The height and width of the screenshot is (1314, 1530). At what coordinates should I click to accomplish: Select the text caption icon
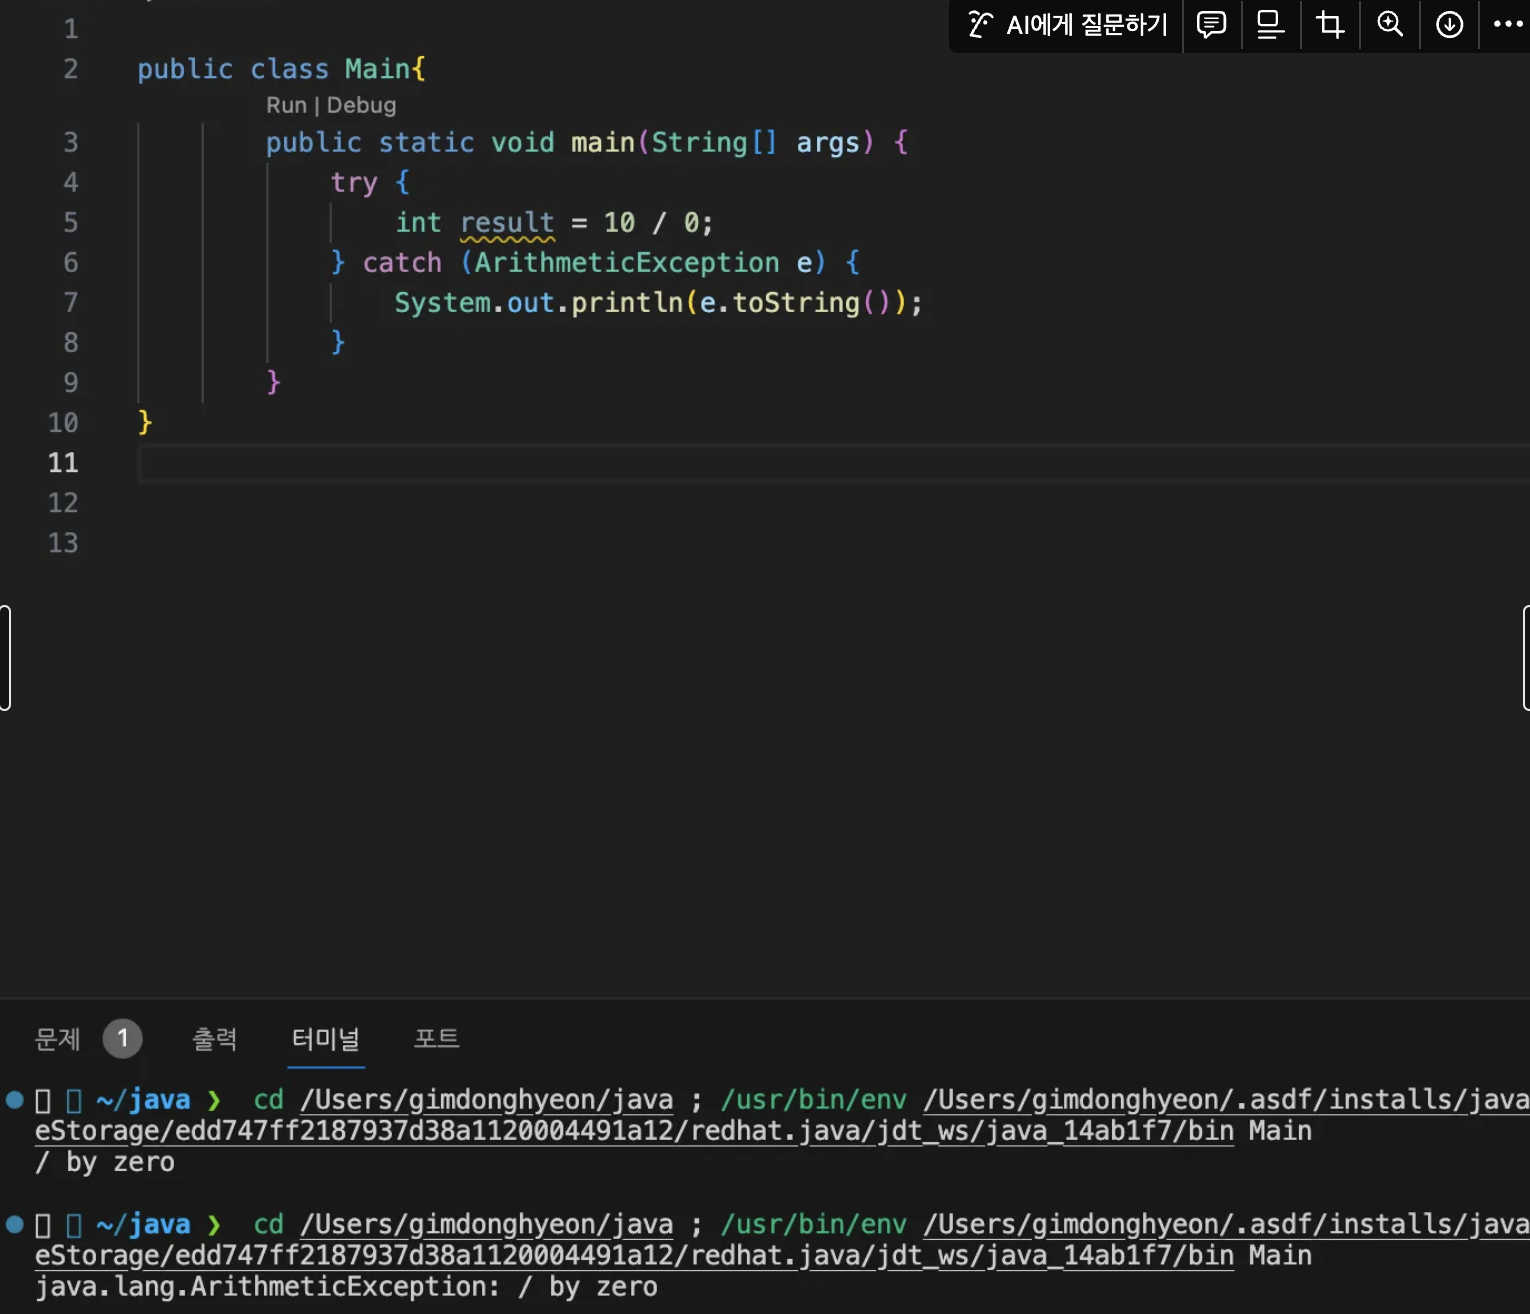pos(1270,26)
